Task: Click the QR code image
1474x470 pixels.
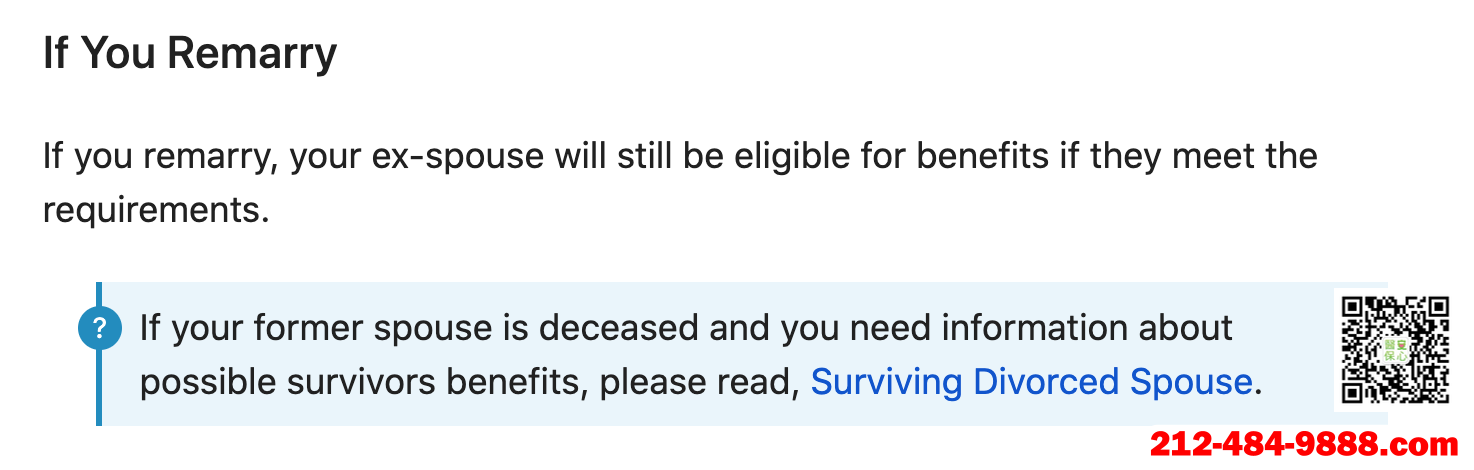Action: (1395, 350)
